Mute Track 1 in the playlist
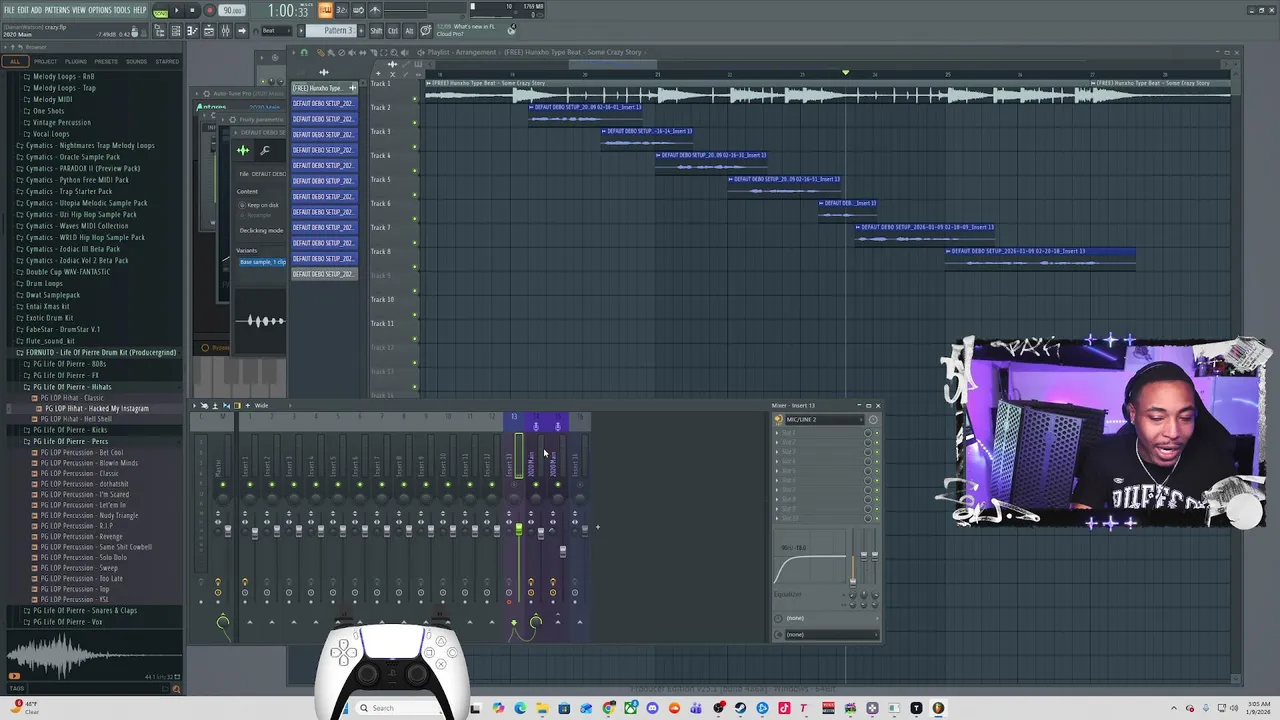Viewport: 1280px width, 720px height. pyautogui.click(x=415, y=100)
